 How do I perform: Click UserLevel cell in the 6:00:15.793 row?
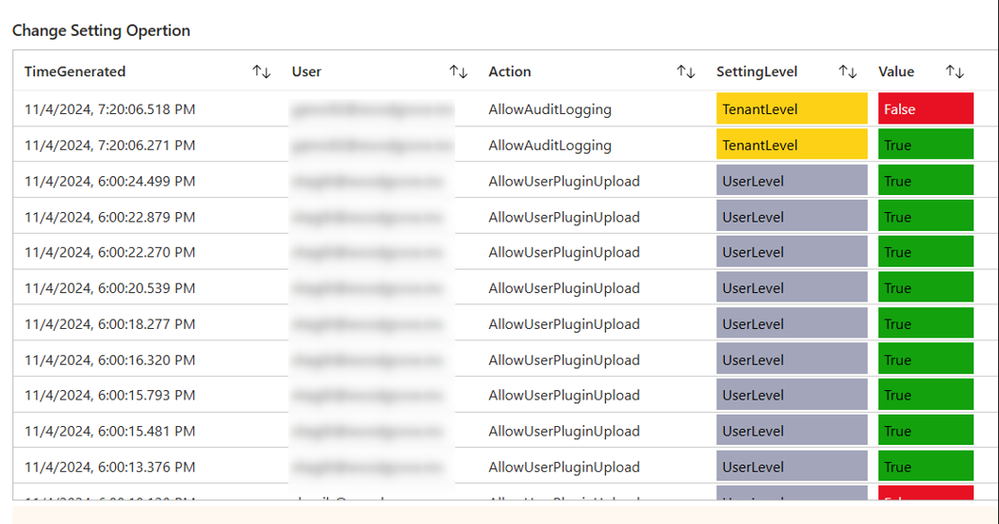click(x=792, y=394)
